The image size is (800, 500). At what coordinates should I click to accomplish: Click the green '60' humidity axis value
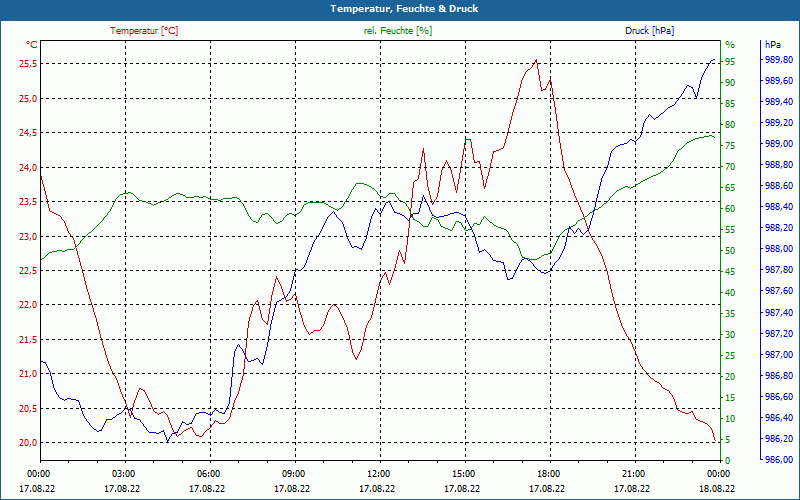[730, 208]
